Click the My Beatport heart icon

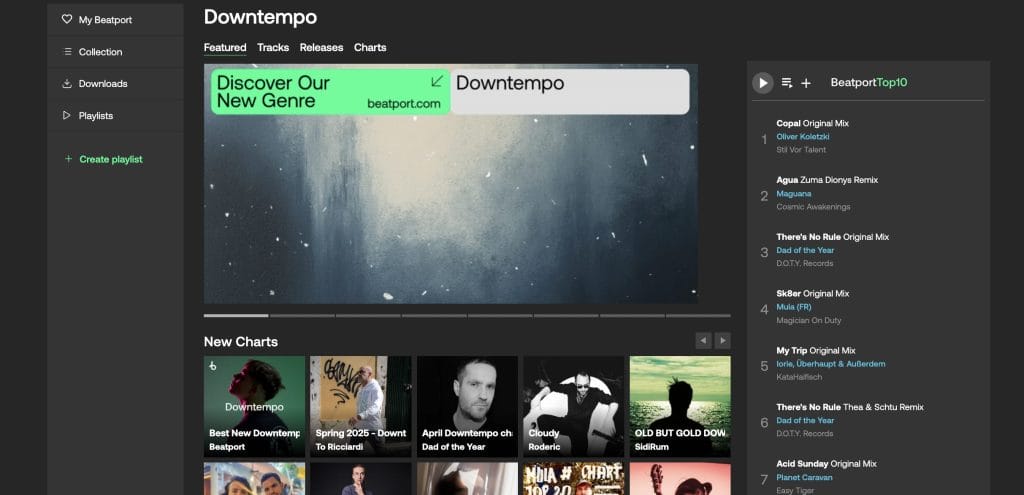[67, 20]
